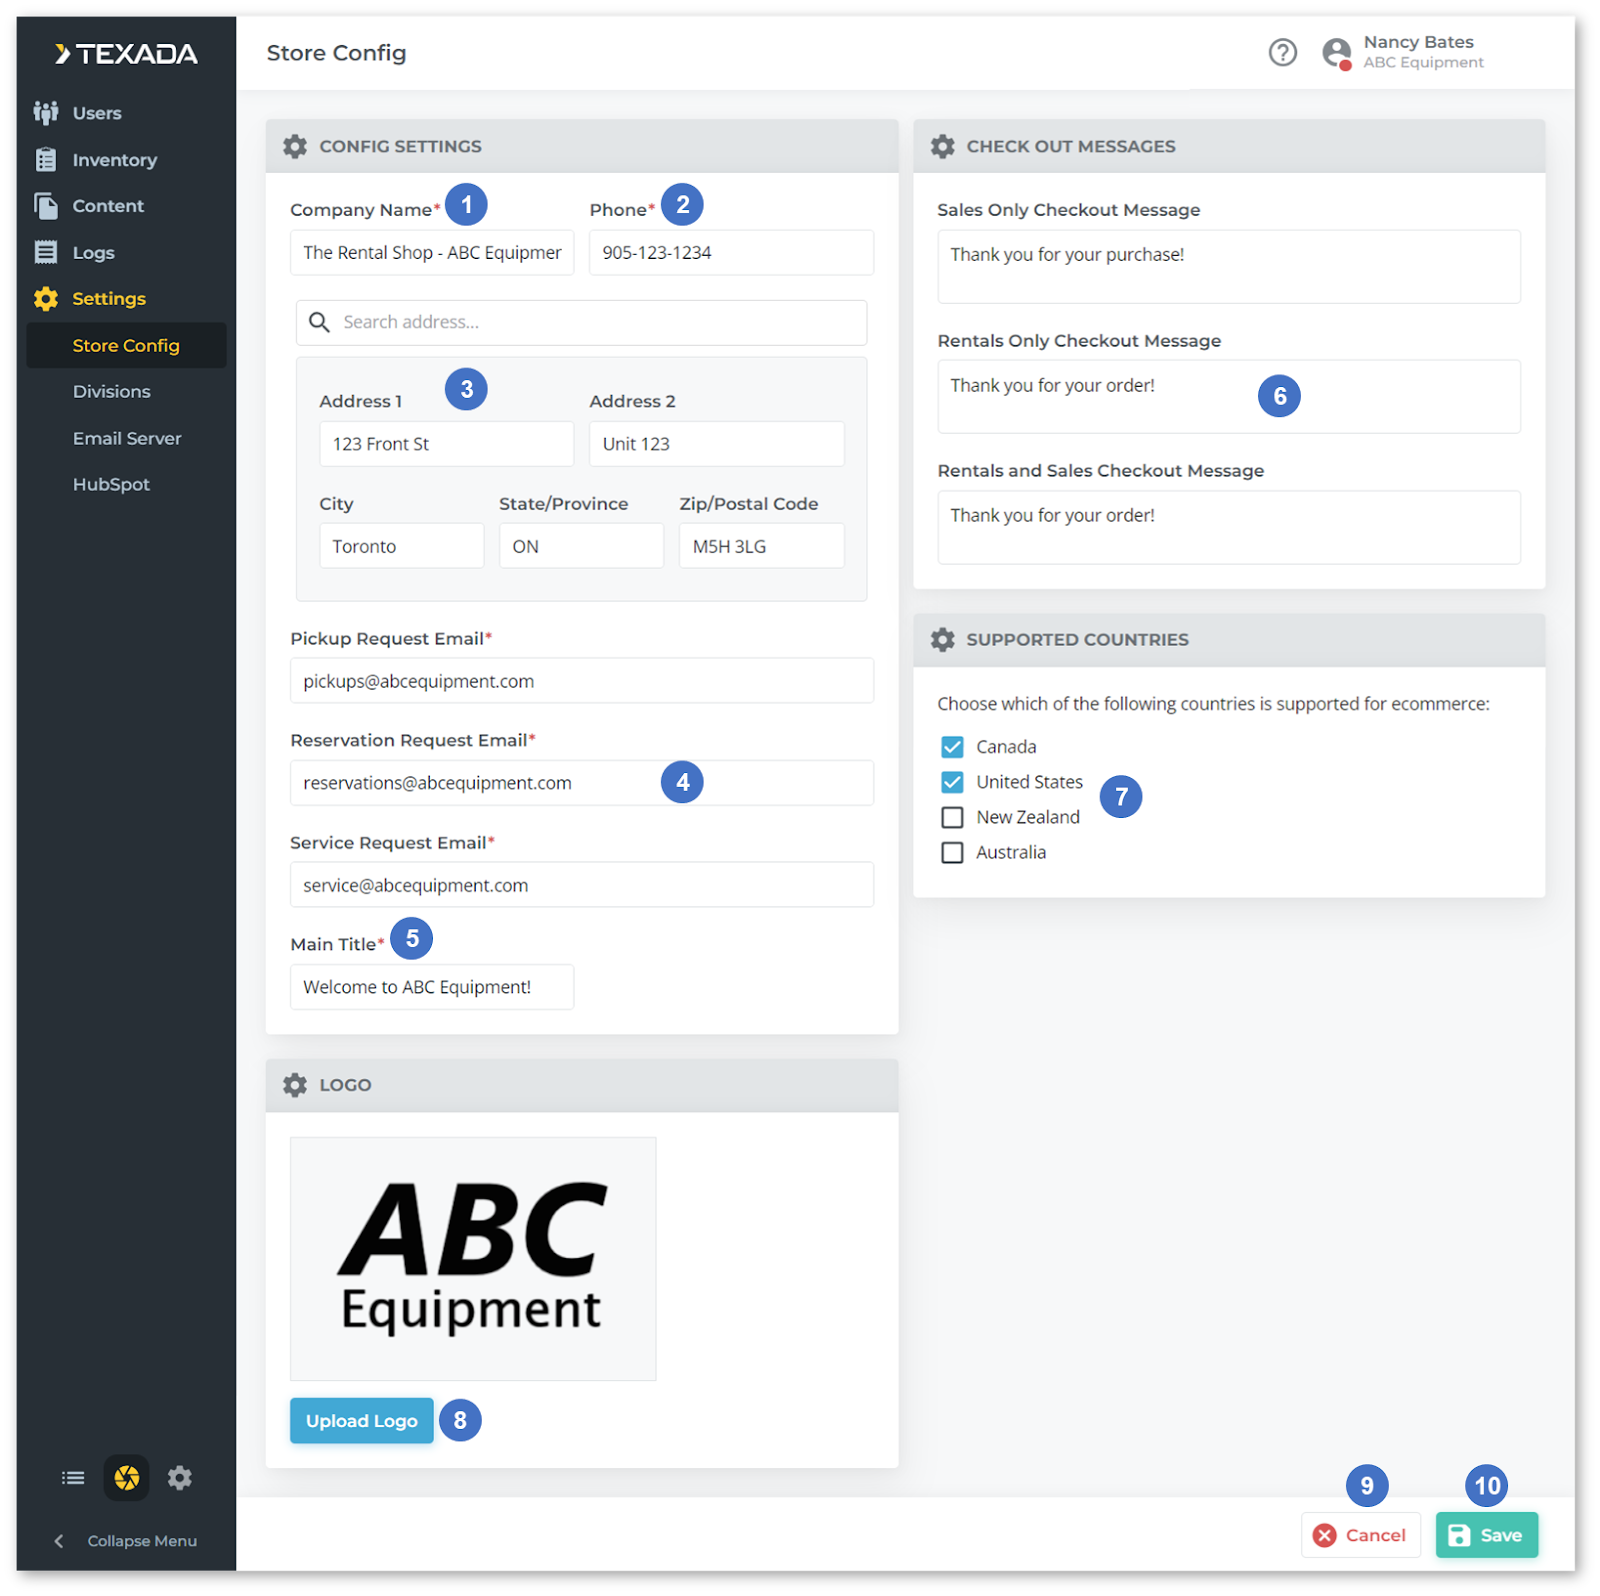
Task: Click the Rentals Only Checkout Message box
Action: (1229, 396)
